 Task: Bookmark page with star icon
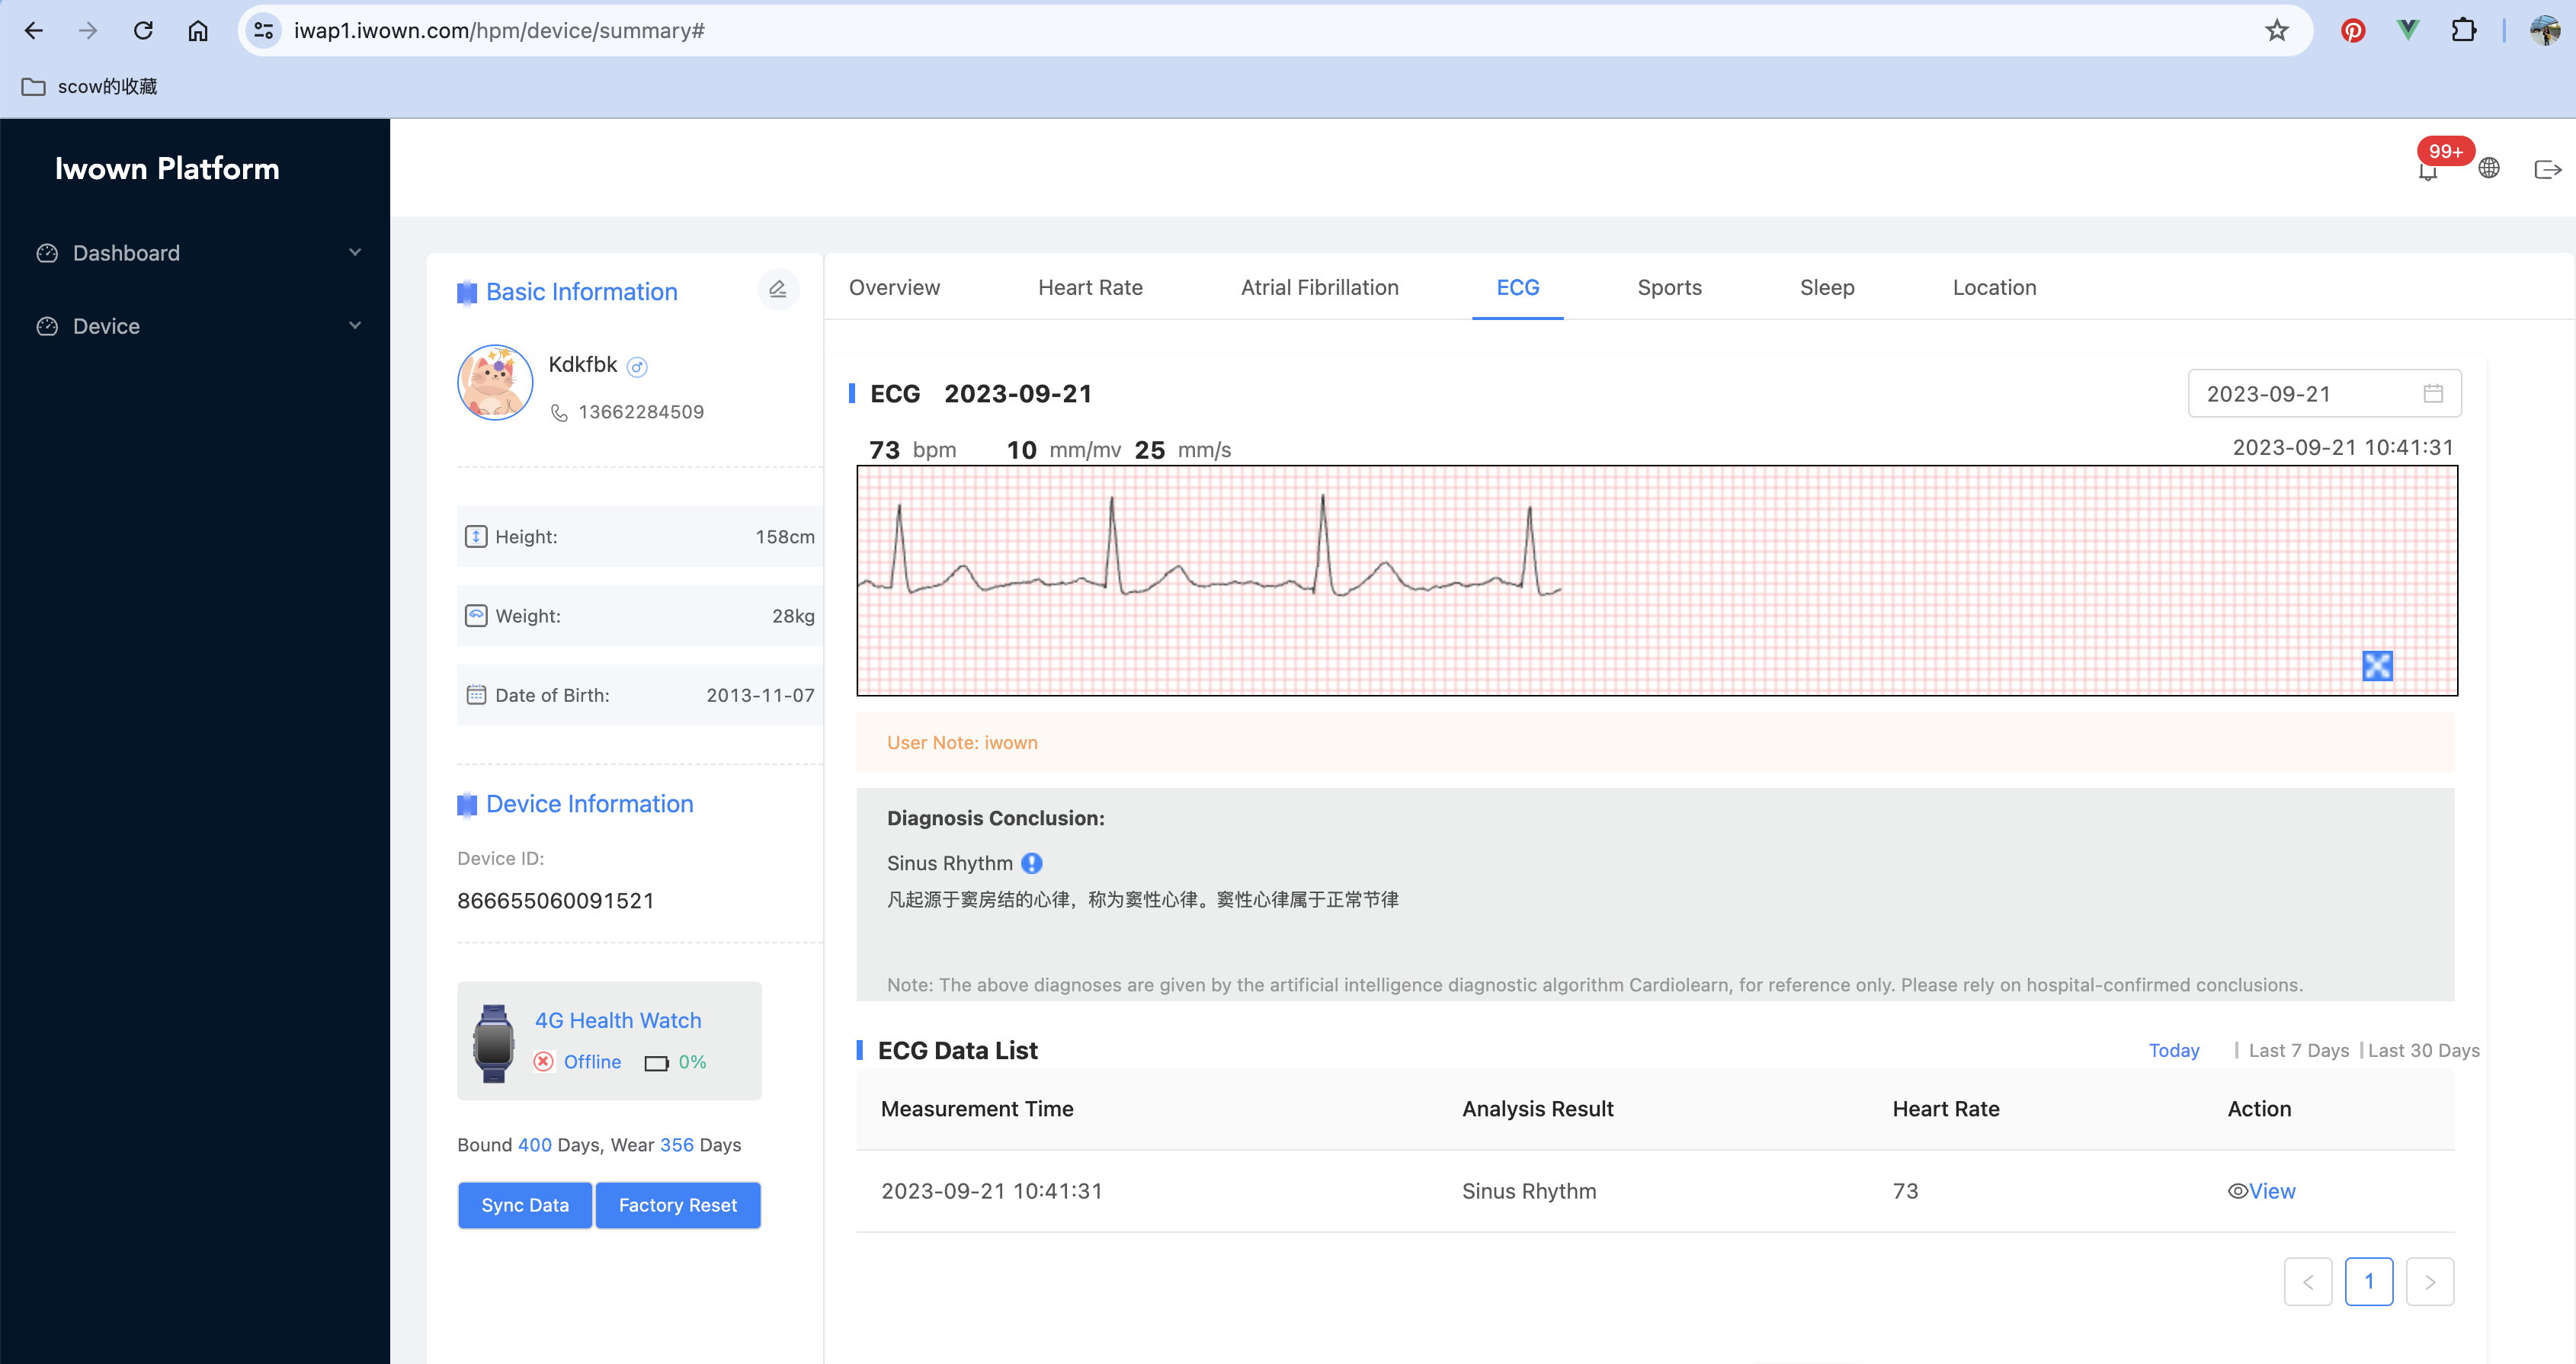(x=2277, y=31)
